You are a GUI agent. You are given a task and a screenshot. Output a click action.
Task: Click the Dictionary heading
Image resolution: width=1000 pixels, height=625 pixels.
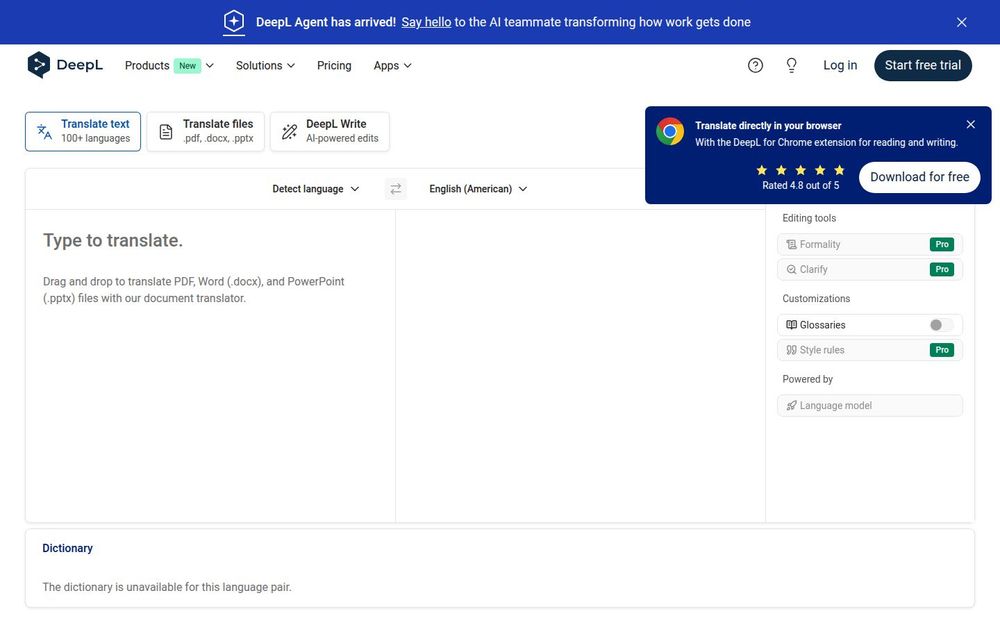[x=68, y=548]
